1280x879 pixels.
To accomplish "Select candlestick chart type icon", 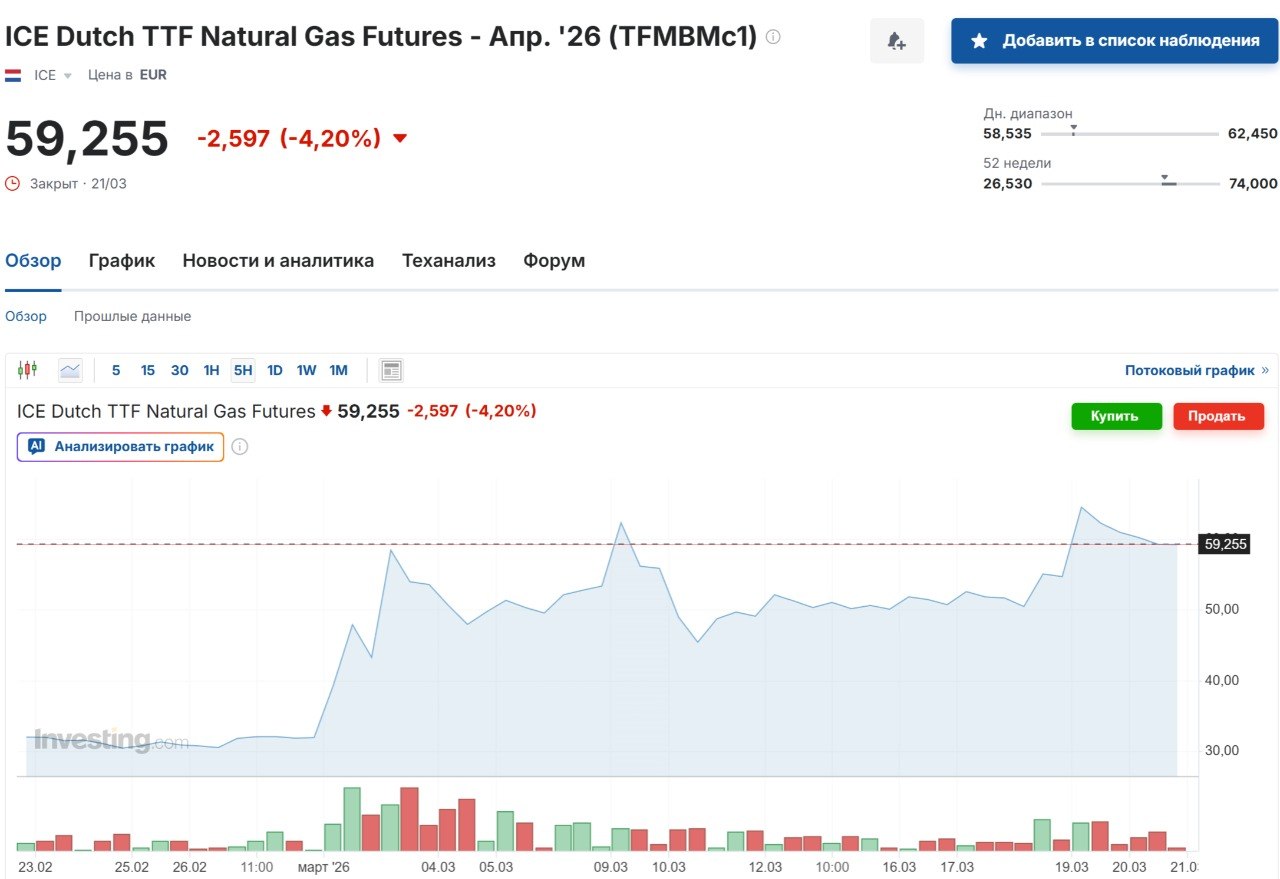I will pyautogui.click(x=27, y=370).
